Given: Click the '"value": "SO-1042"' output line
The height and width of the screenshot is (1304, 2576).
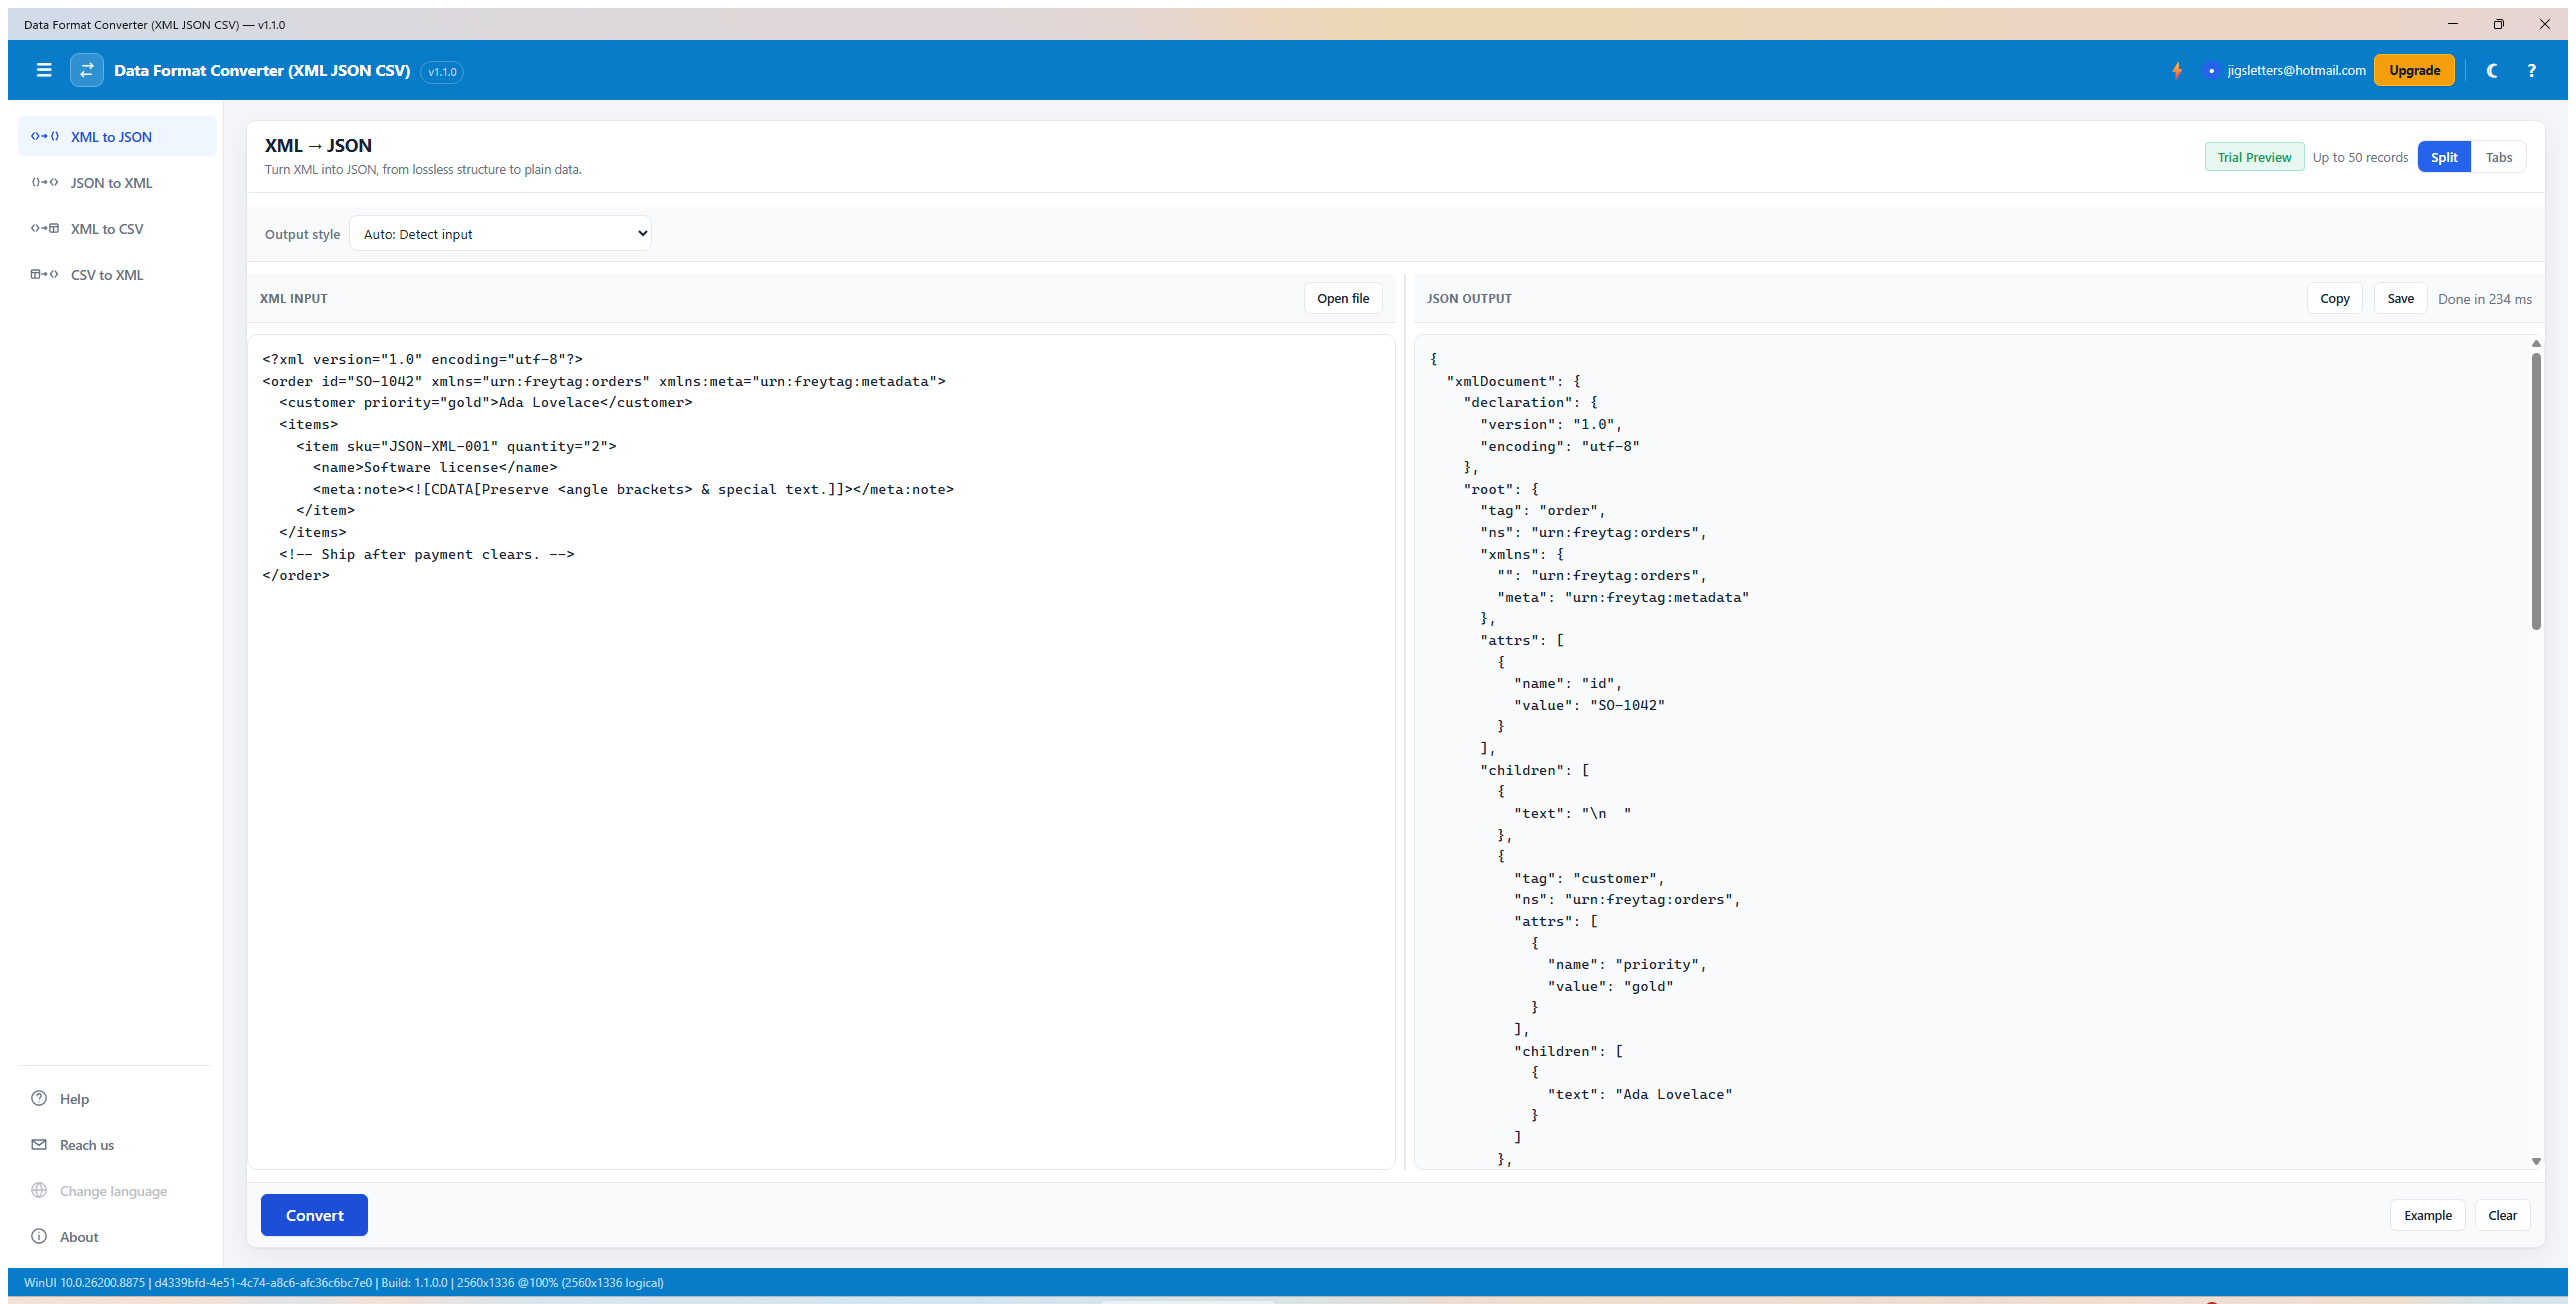Looking at the screenshot, I should click(x=1589, y=705).
